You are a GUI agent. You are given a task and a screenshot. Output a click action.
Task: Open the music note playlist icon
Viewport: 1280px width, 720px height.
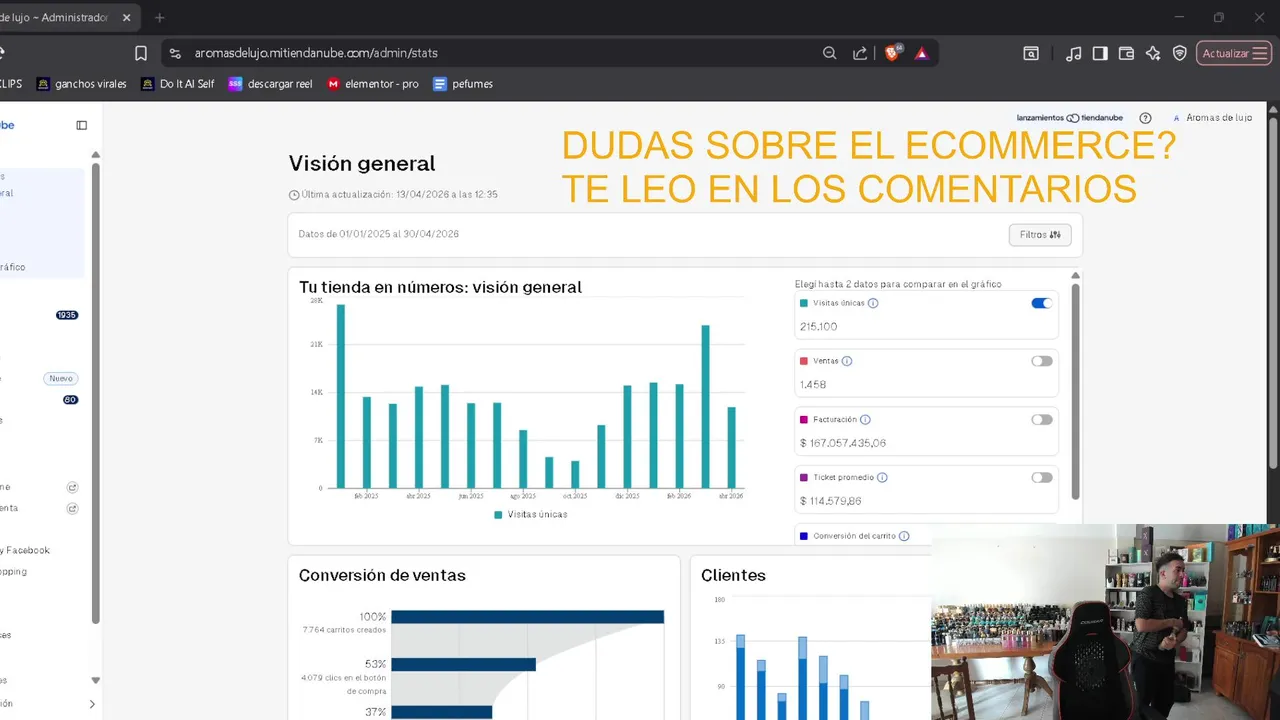[x=1074, y=53]
